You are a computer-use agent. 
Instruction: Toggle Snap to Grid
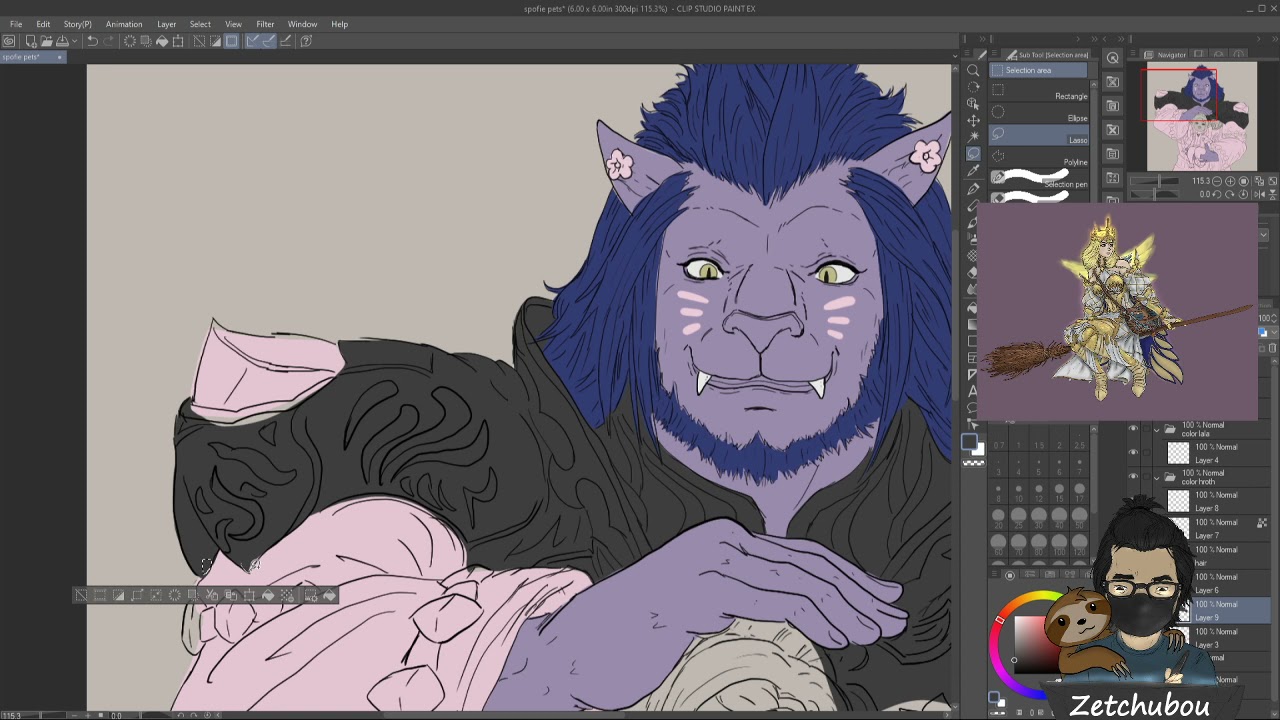(285, 41)
